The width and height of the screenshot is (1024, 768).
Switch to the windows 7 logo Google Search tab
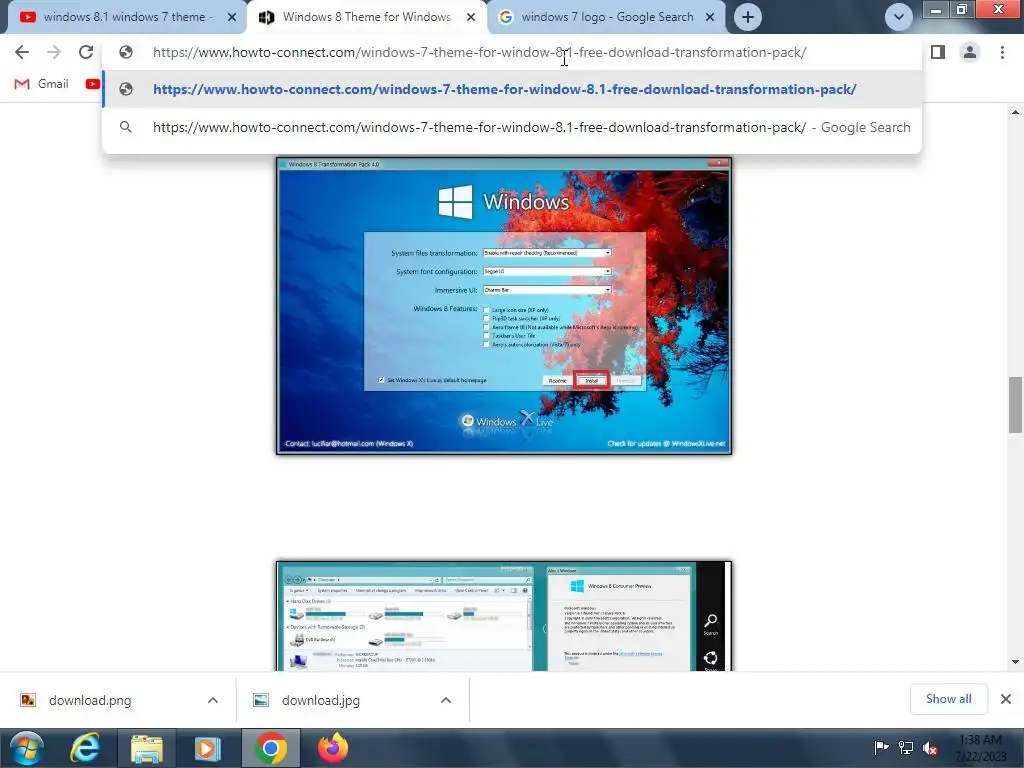point(606,17)
